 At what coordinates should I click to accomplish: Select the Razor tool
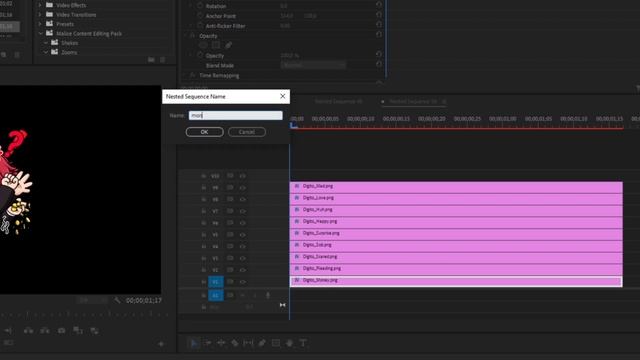[235, 343]
